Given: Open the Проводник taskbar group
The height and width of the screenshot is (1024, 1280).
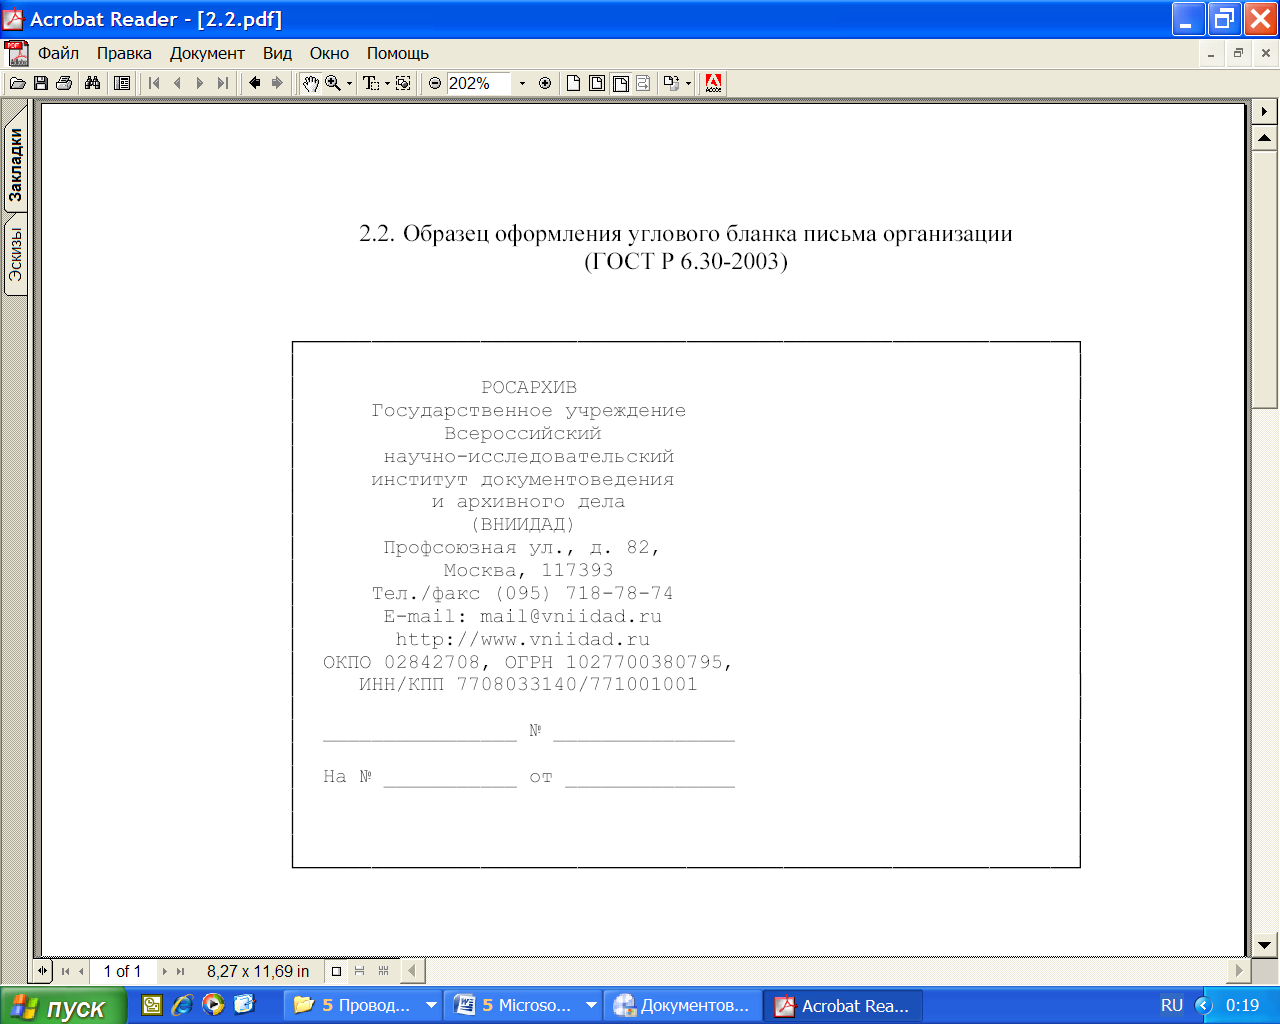Looking at the screenshot, I should pos(364,1006).
